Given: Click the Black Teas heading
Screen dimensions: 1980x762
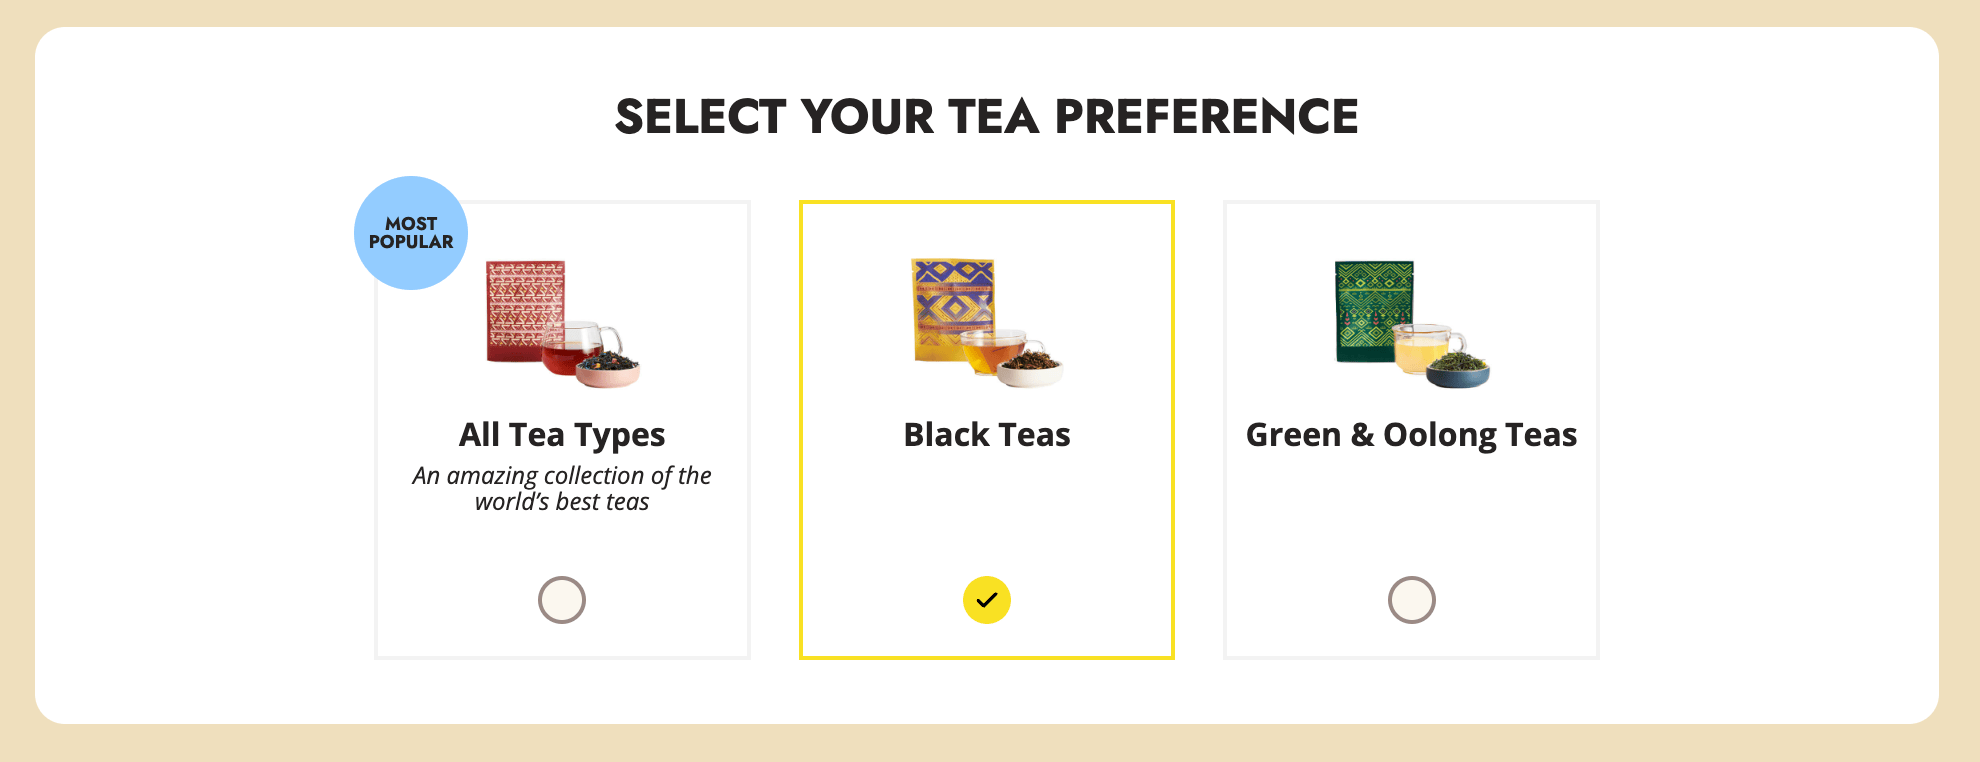Looking at the screenshot, I should coord(986,435).
